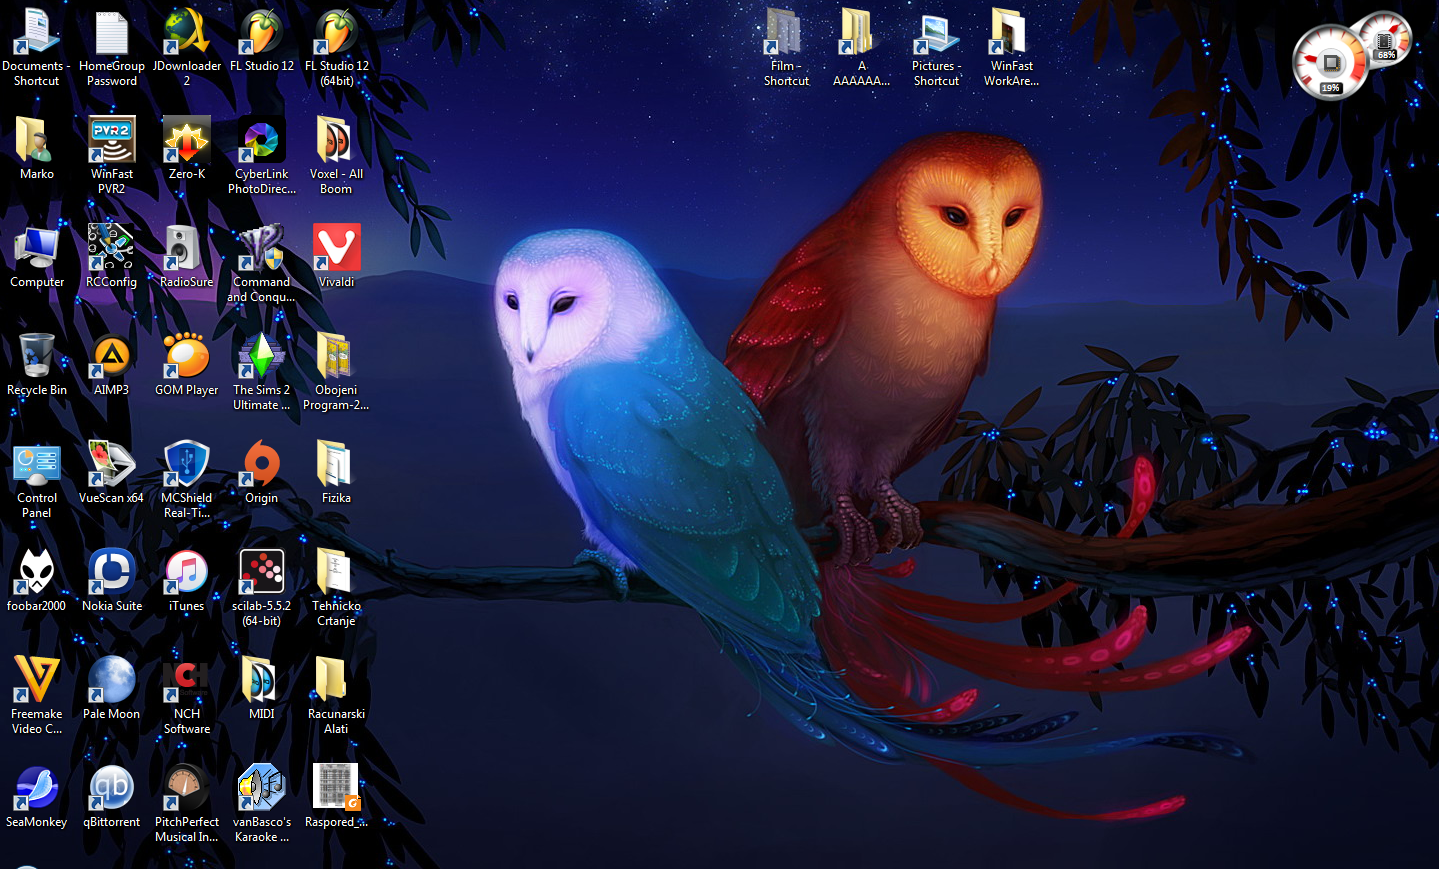Screen dimensions: 1439x869
Task: Select the Obojeni Program-2 folder
Action: (x=337, y=355)
